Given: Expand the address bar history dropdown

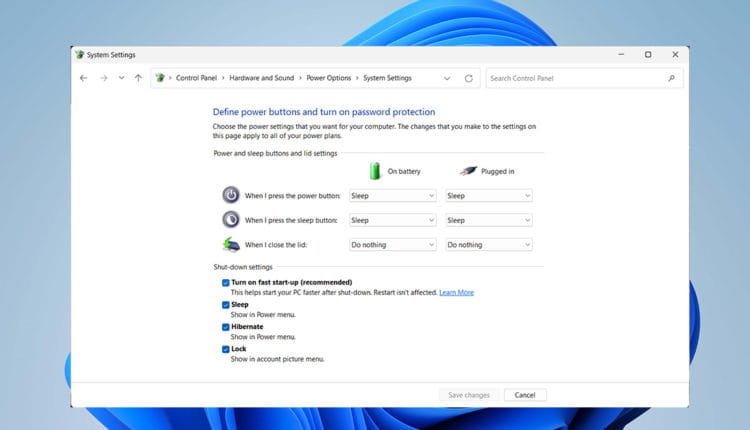Looking at the screenshot, I should pyautogui.click(x=447, y=78).
